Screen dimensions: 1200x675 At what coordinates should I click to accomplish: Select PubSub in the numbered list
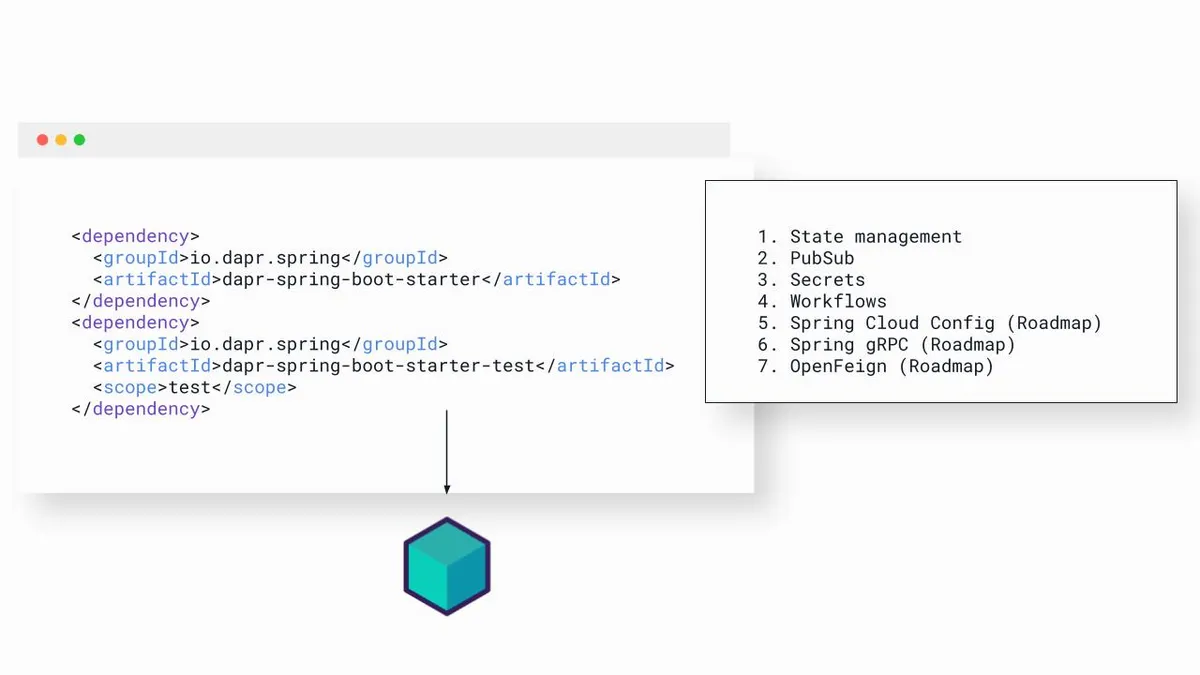click(x=821, y=258)
